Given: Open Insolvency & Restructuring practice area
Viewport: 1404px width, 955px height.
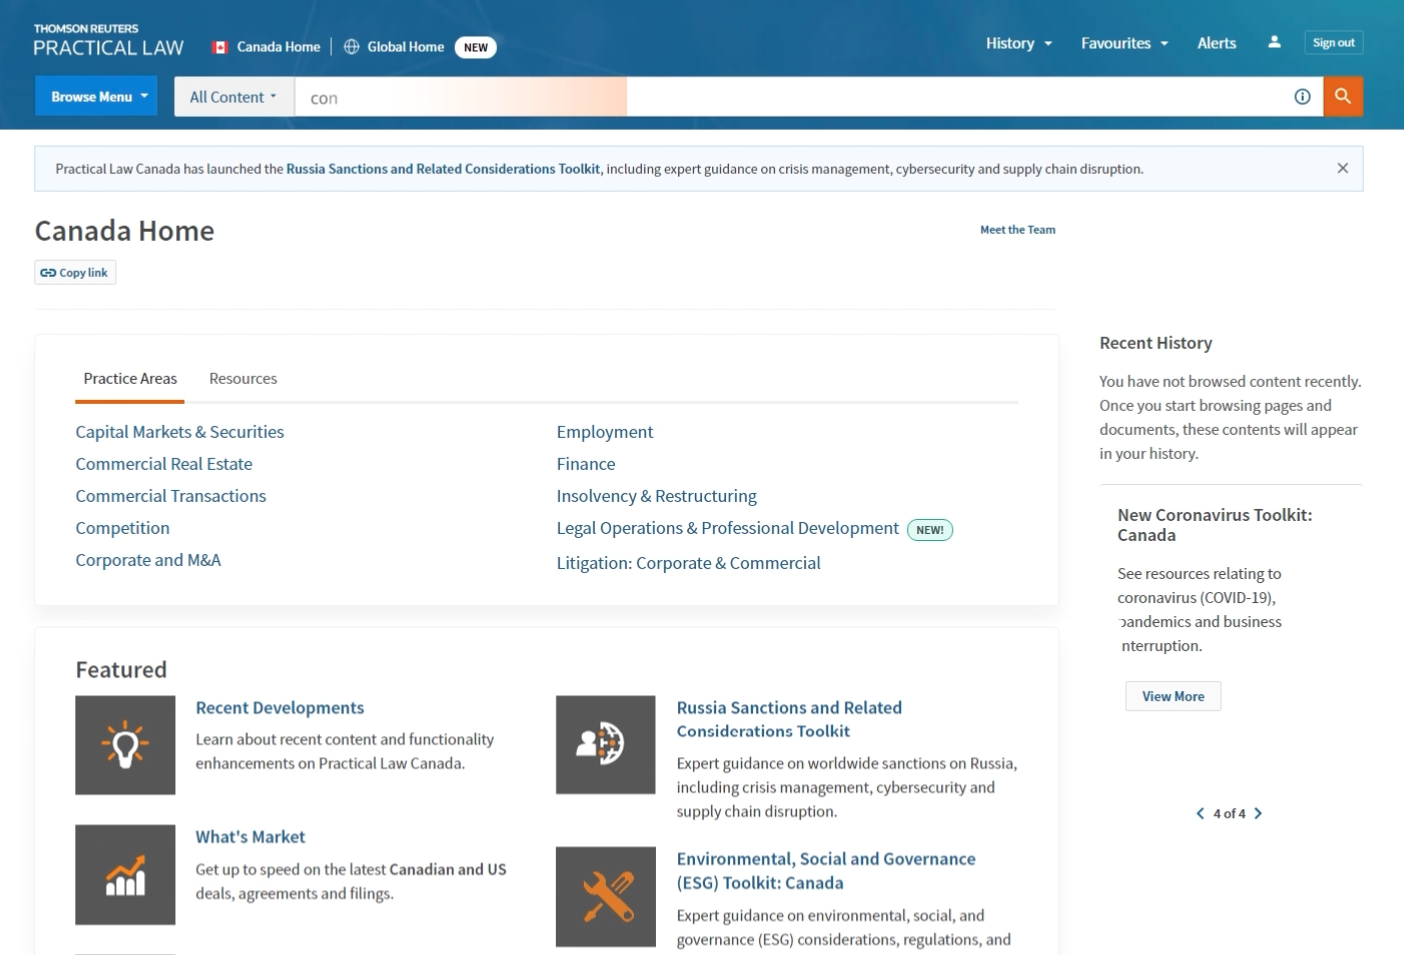Looking at the screenshot, I should point(657,496).
